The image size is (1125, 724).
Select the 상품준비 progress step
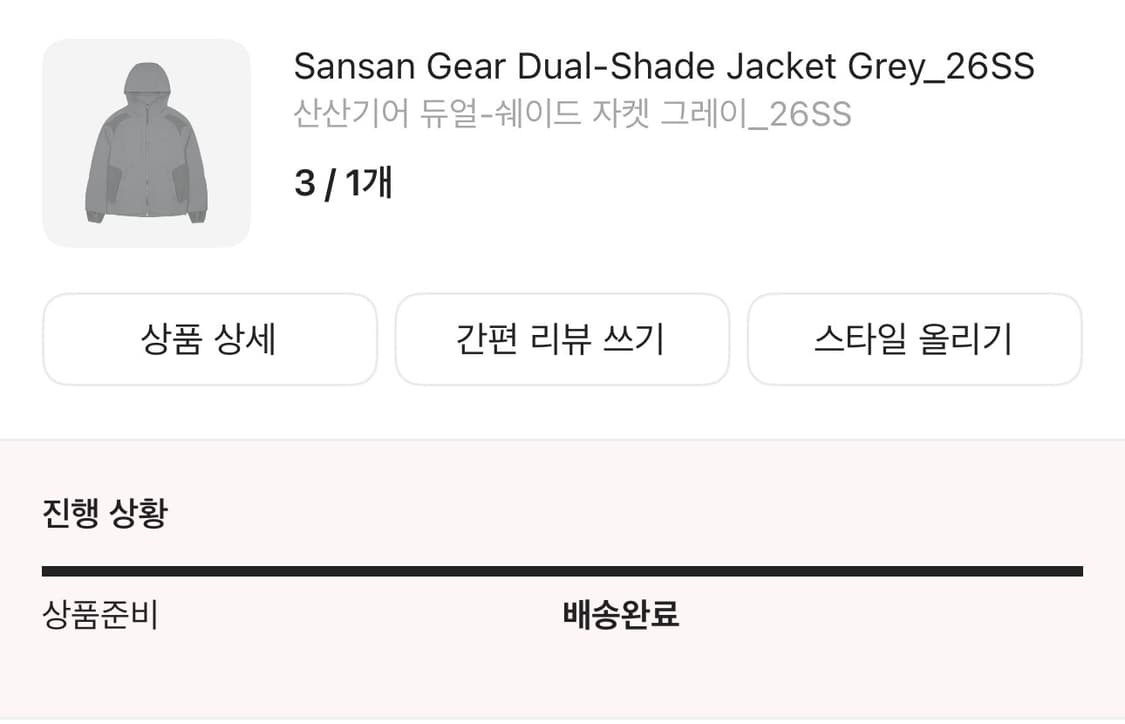pyautogui.click(x=100, y=614)
